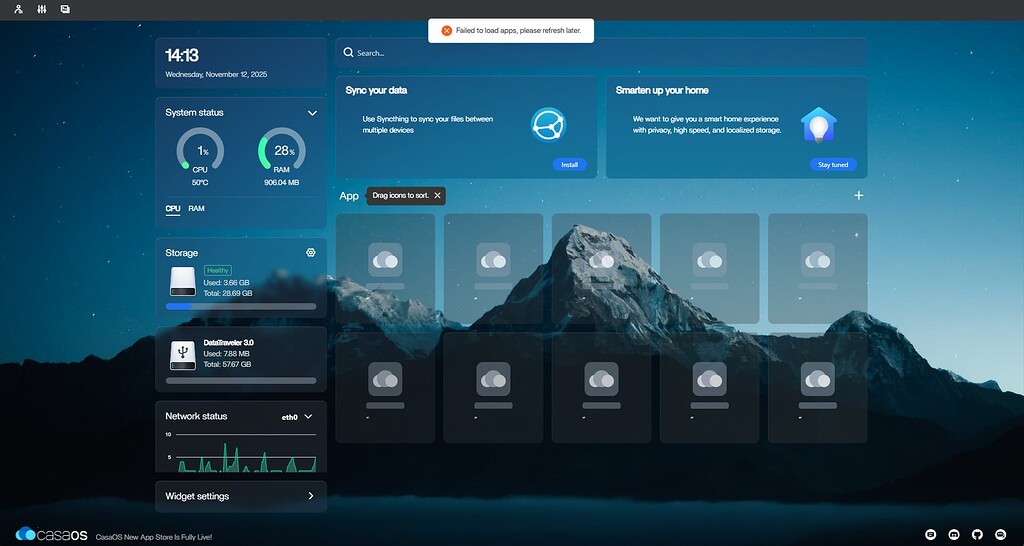Open the settings sliders icon in top bar

[x=42, y=9]
